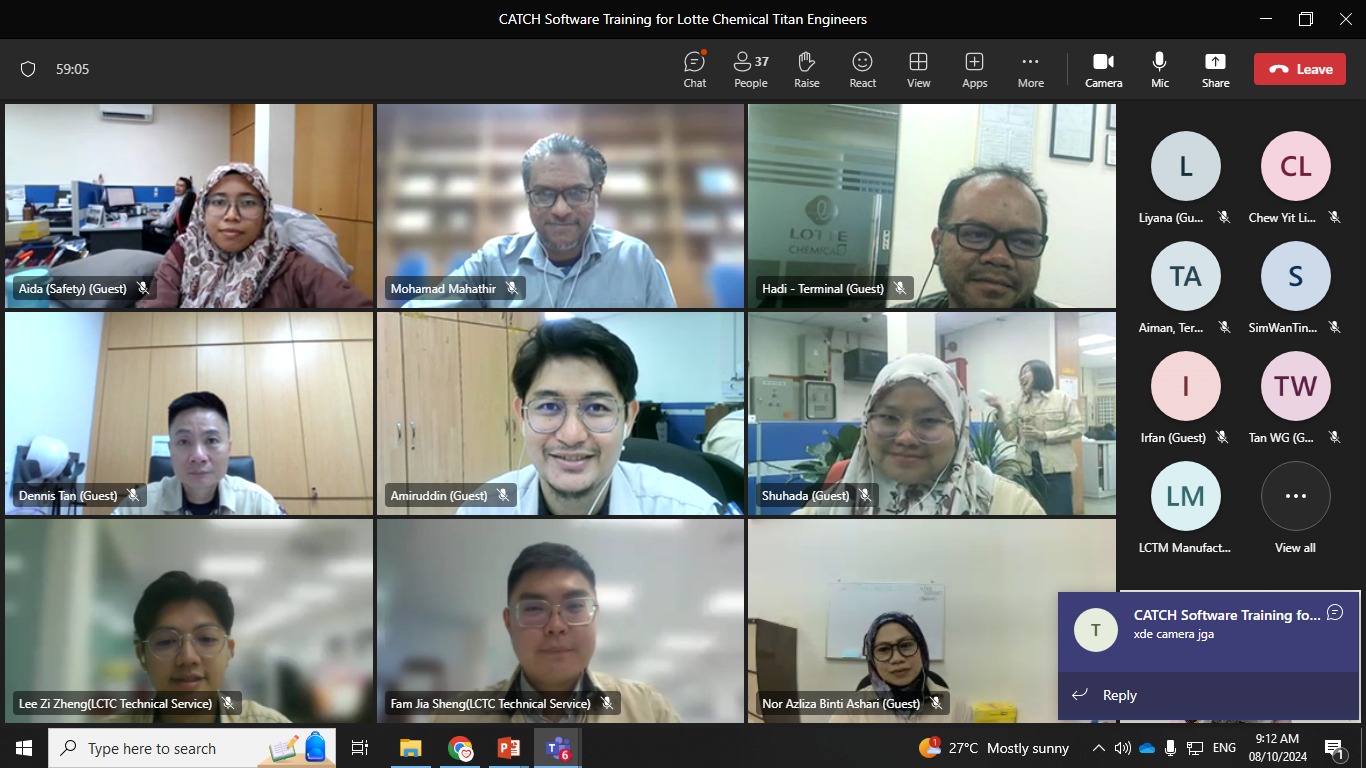
Task: Toggle the Mic mute state
Action: 1159,69
